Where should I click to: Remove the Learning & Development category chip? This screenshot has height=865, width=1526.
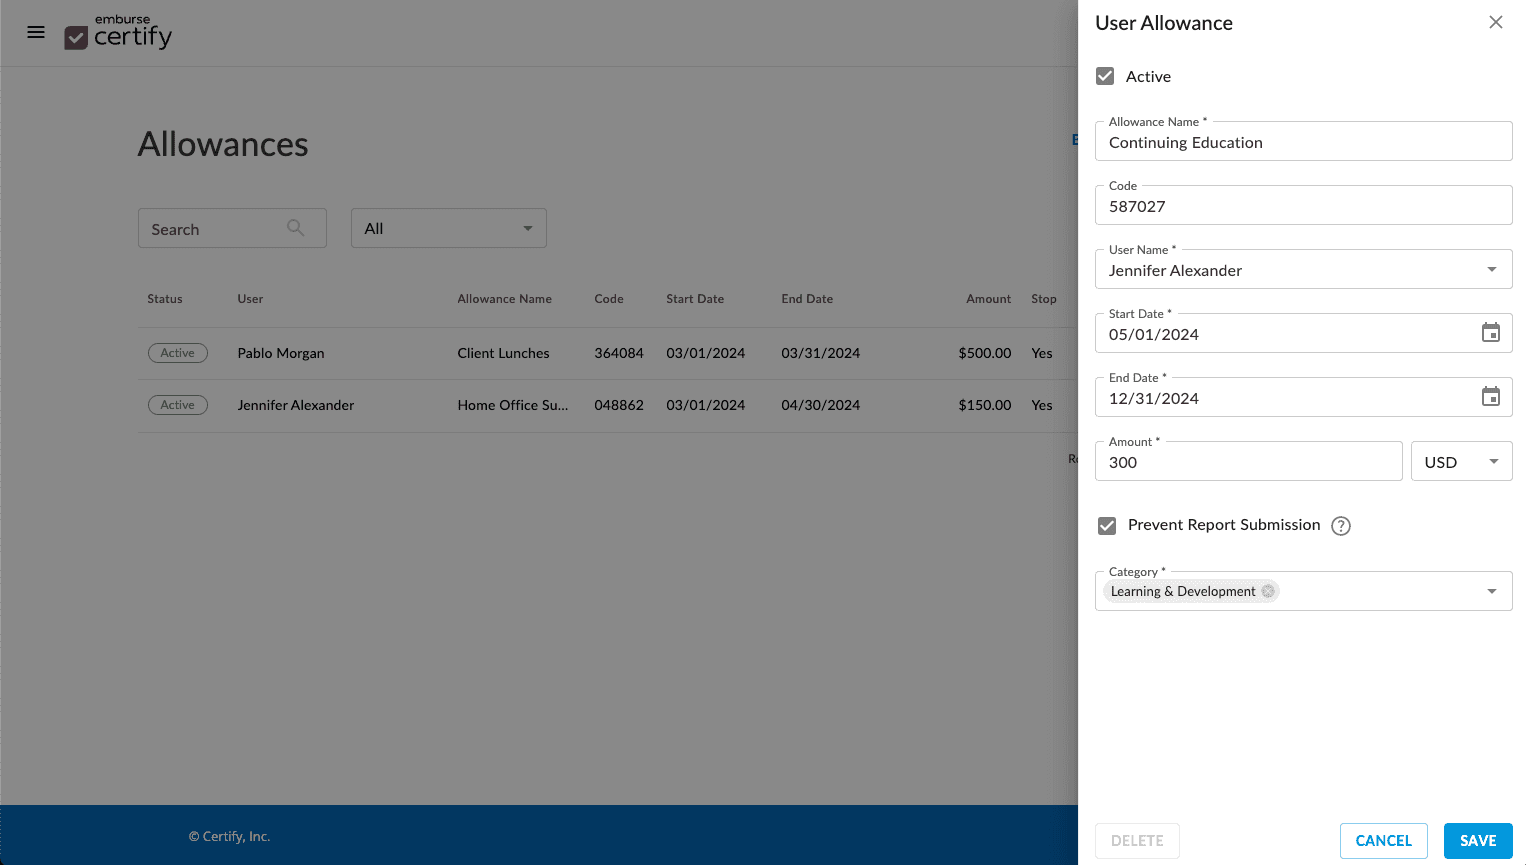[x=1268, y=591]
